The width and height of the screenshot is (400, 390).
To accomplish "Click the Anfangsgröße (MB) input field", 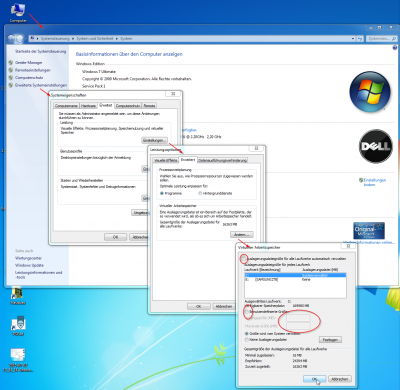I will [298, 318].
